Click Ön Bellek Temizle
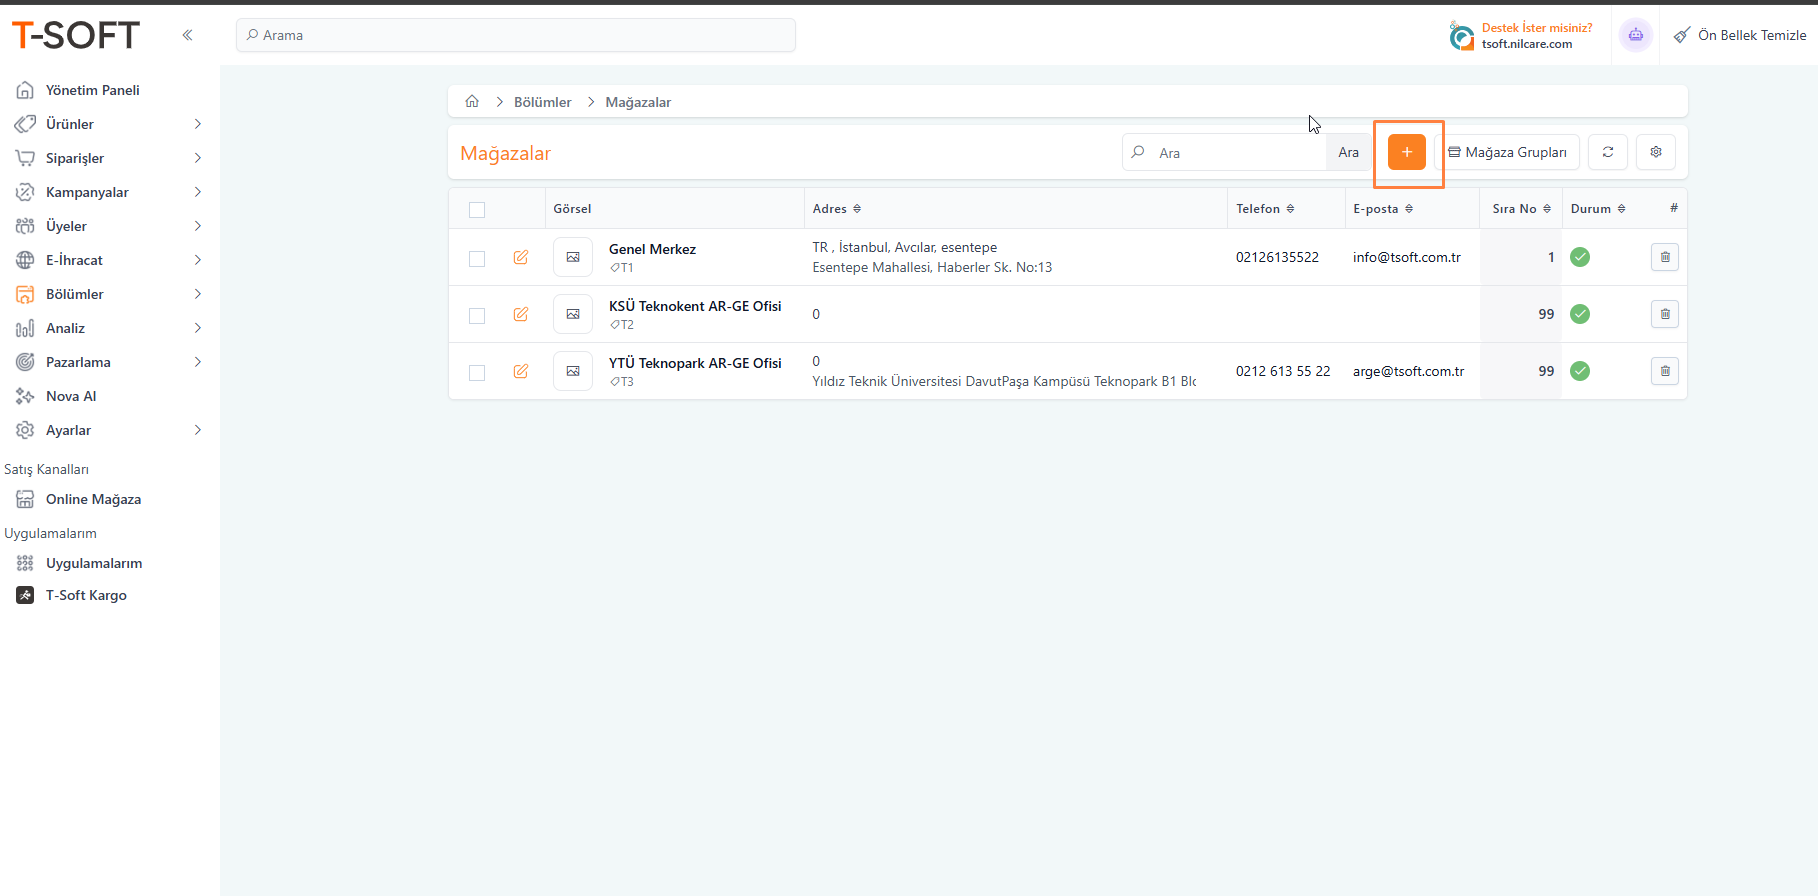This screenshot has width=1818, height=896. pyautogui.click(x=1740, y=35)
